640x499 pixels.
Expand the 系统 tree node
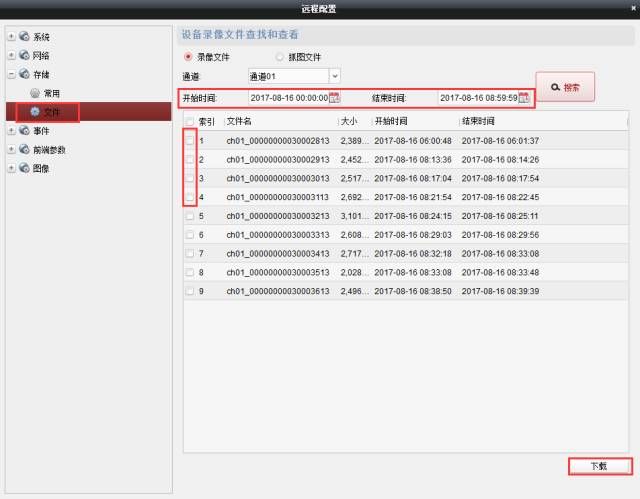pos(11,37)
